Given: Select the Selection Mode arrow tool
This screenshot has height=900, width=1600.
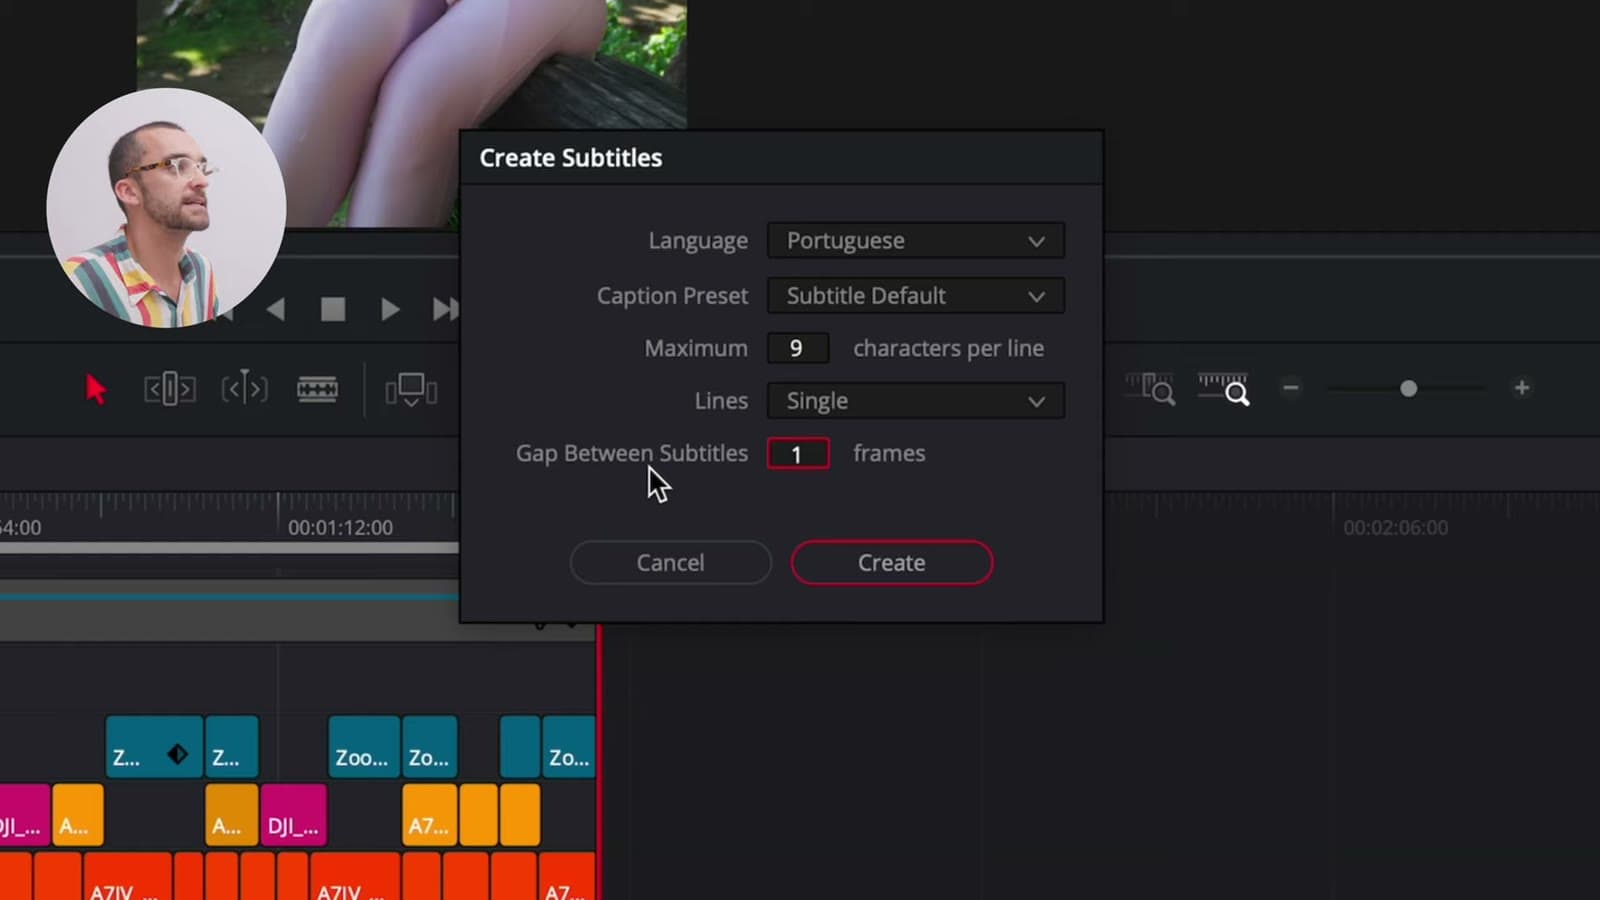Looking at the screenshot, I should click(96, 389).
